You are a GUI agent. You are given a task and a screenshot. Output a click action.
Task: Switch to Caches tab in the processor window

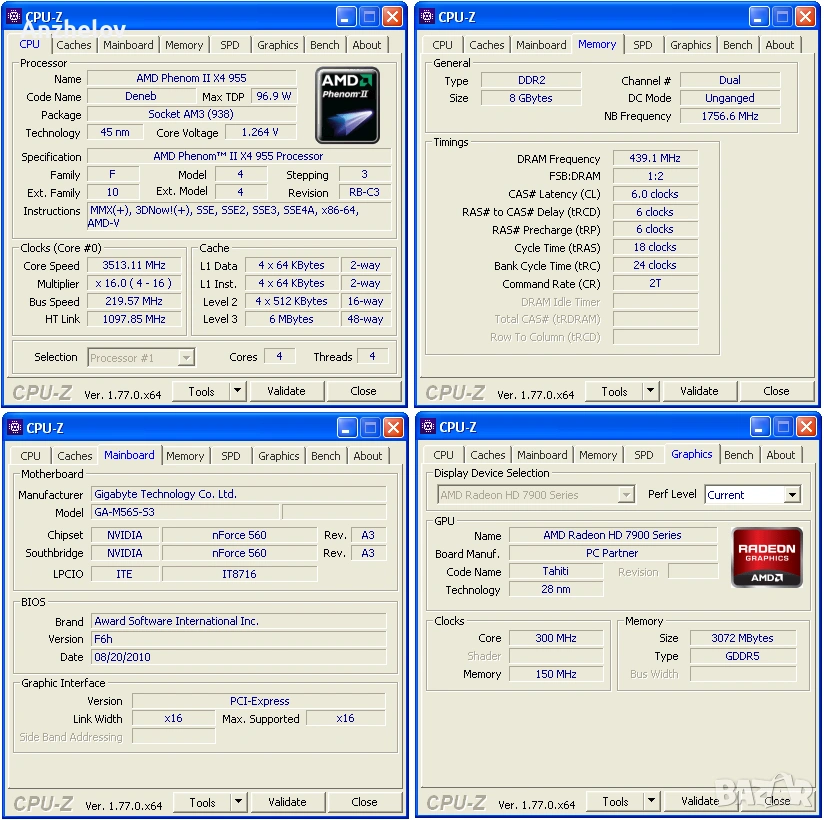pos(74,45)
